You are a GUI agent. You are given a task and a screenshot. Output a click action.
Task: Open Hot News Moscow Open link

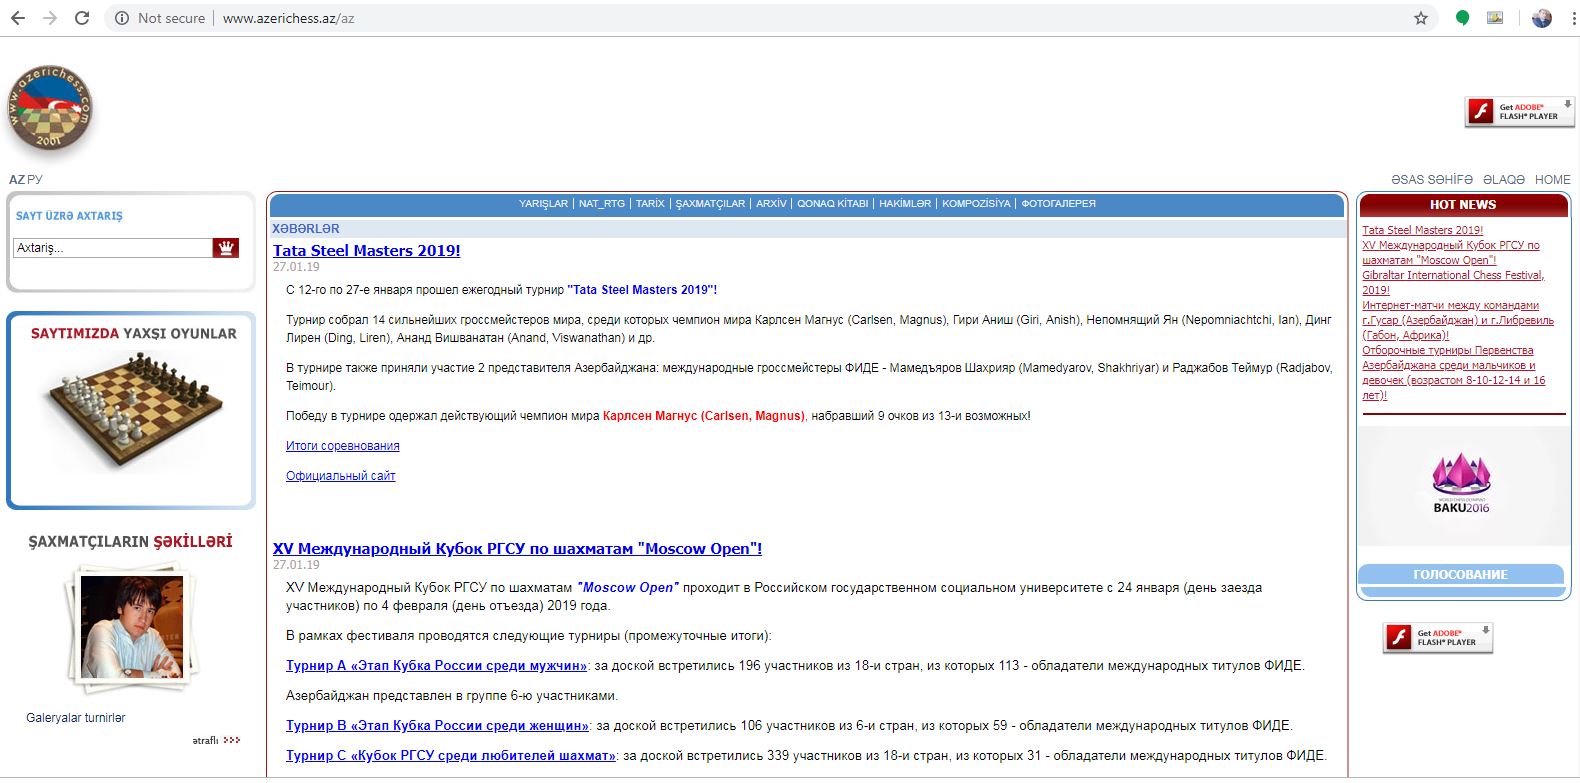coord(1450,252)
